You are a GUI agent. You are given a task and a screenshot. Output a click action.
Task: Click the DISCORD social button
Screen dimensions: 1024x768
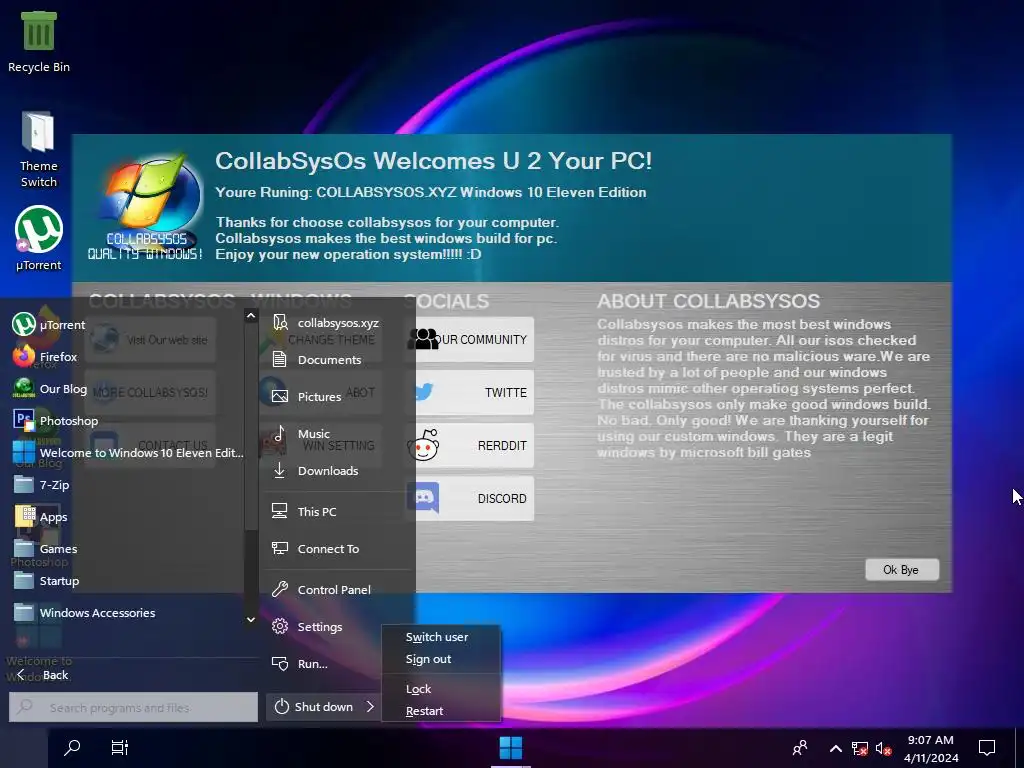click(468, 498)
